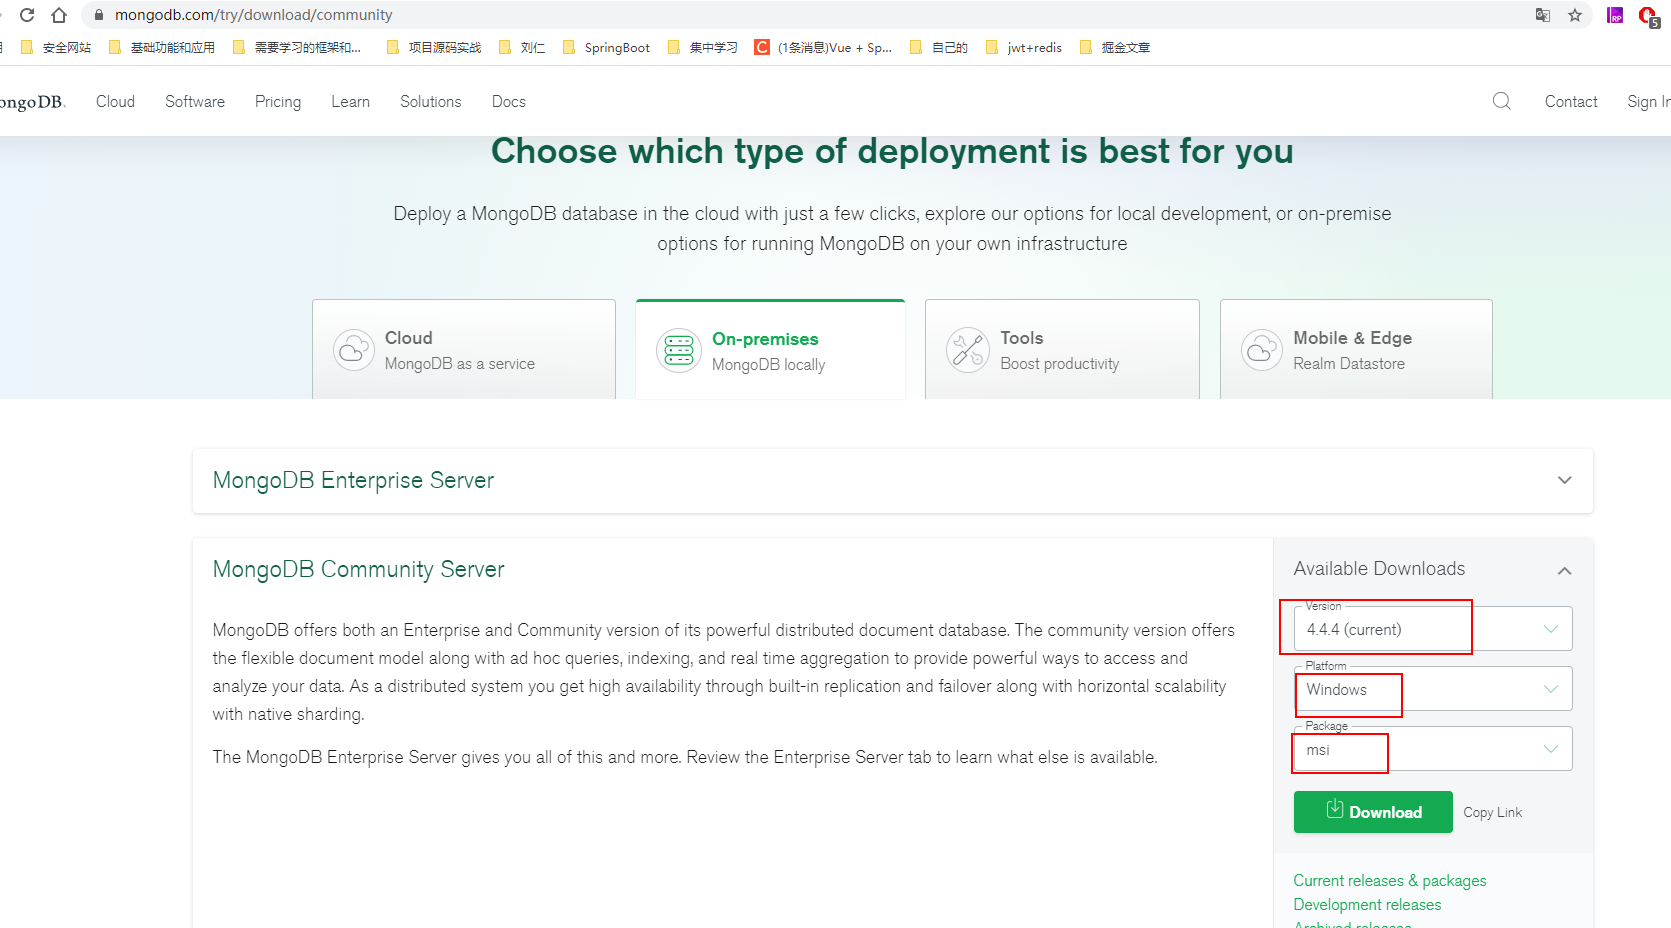Click the green Download button

pos(1372,812)
